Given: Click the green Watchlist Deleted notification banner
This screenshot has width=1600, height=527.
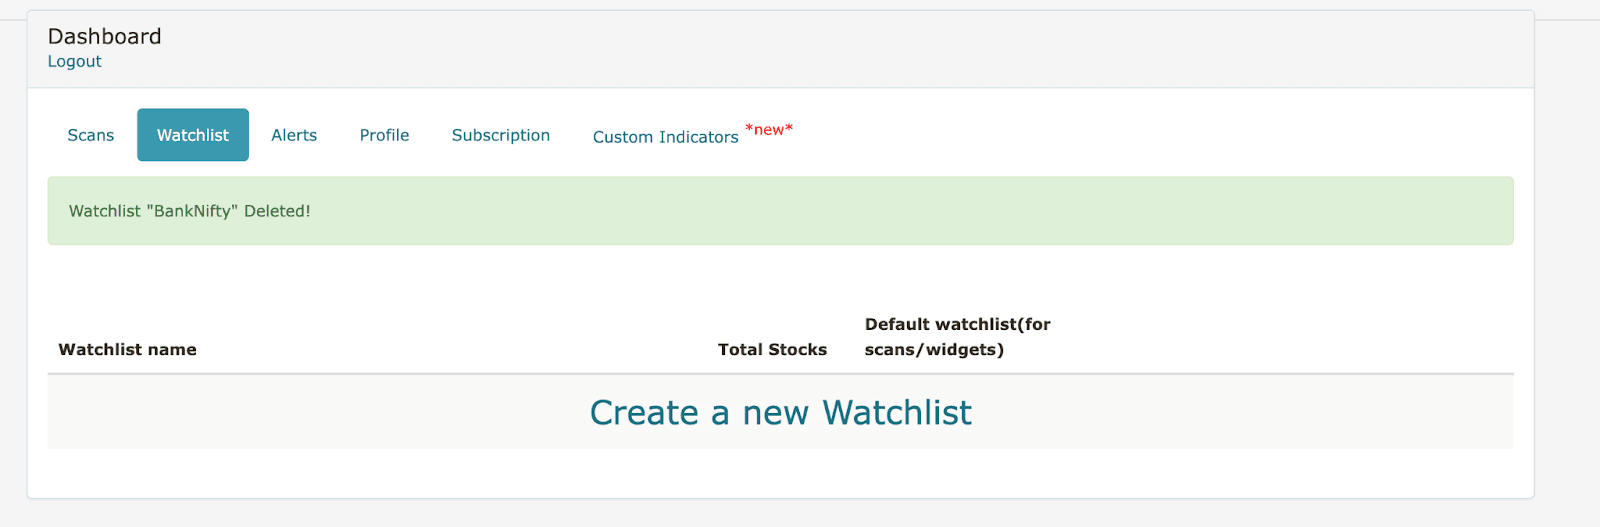Looking at the screenshot, I should 900,211.
